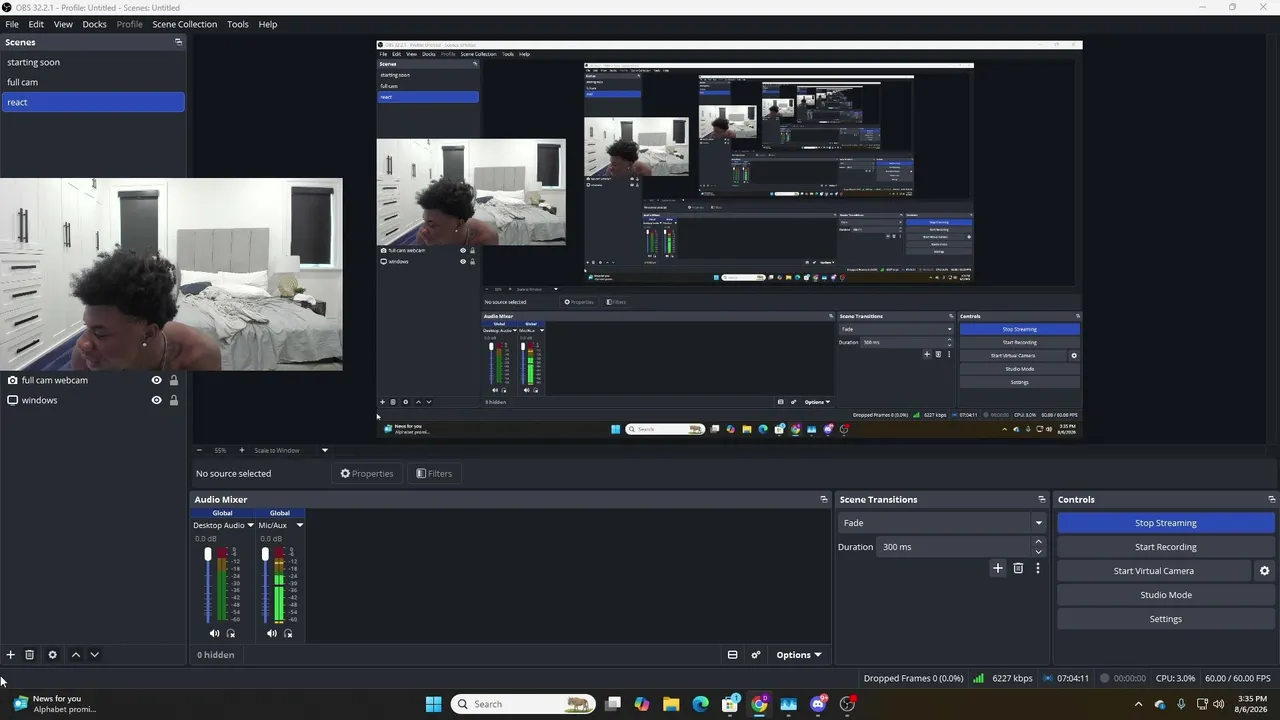Viewport: 1280px width, 720px height.
Task: Open the Tools menu
Action: point(238,24)
